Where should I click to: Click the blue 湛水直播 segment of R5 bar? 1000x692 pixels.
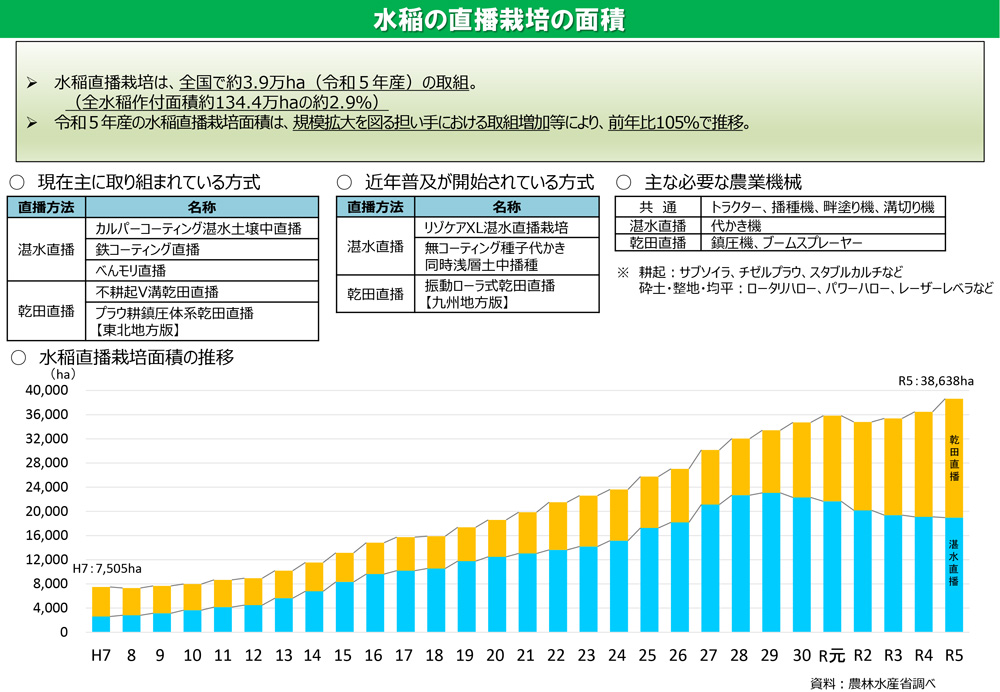(954, 574)
